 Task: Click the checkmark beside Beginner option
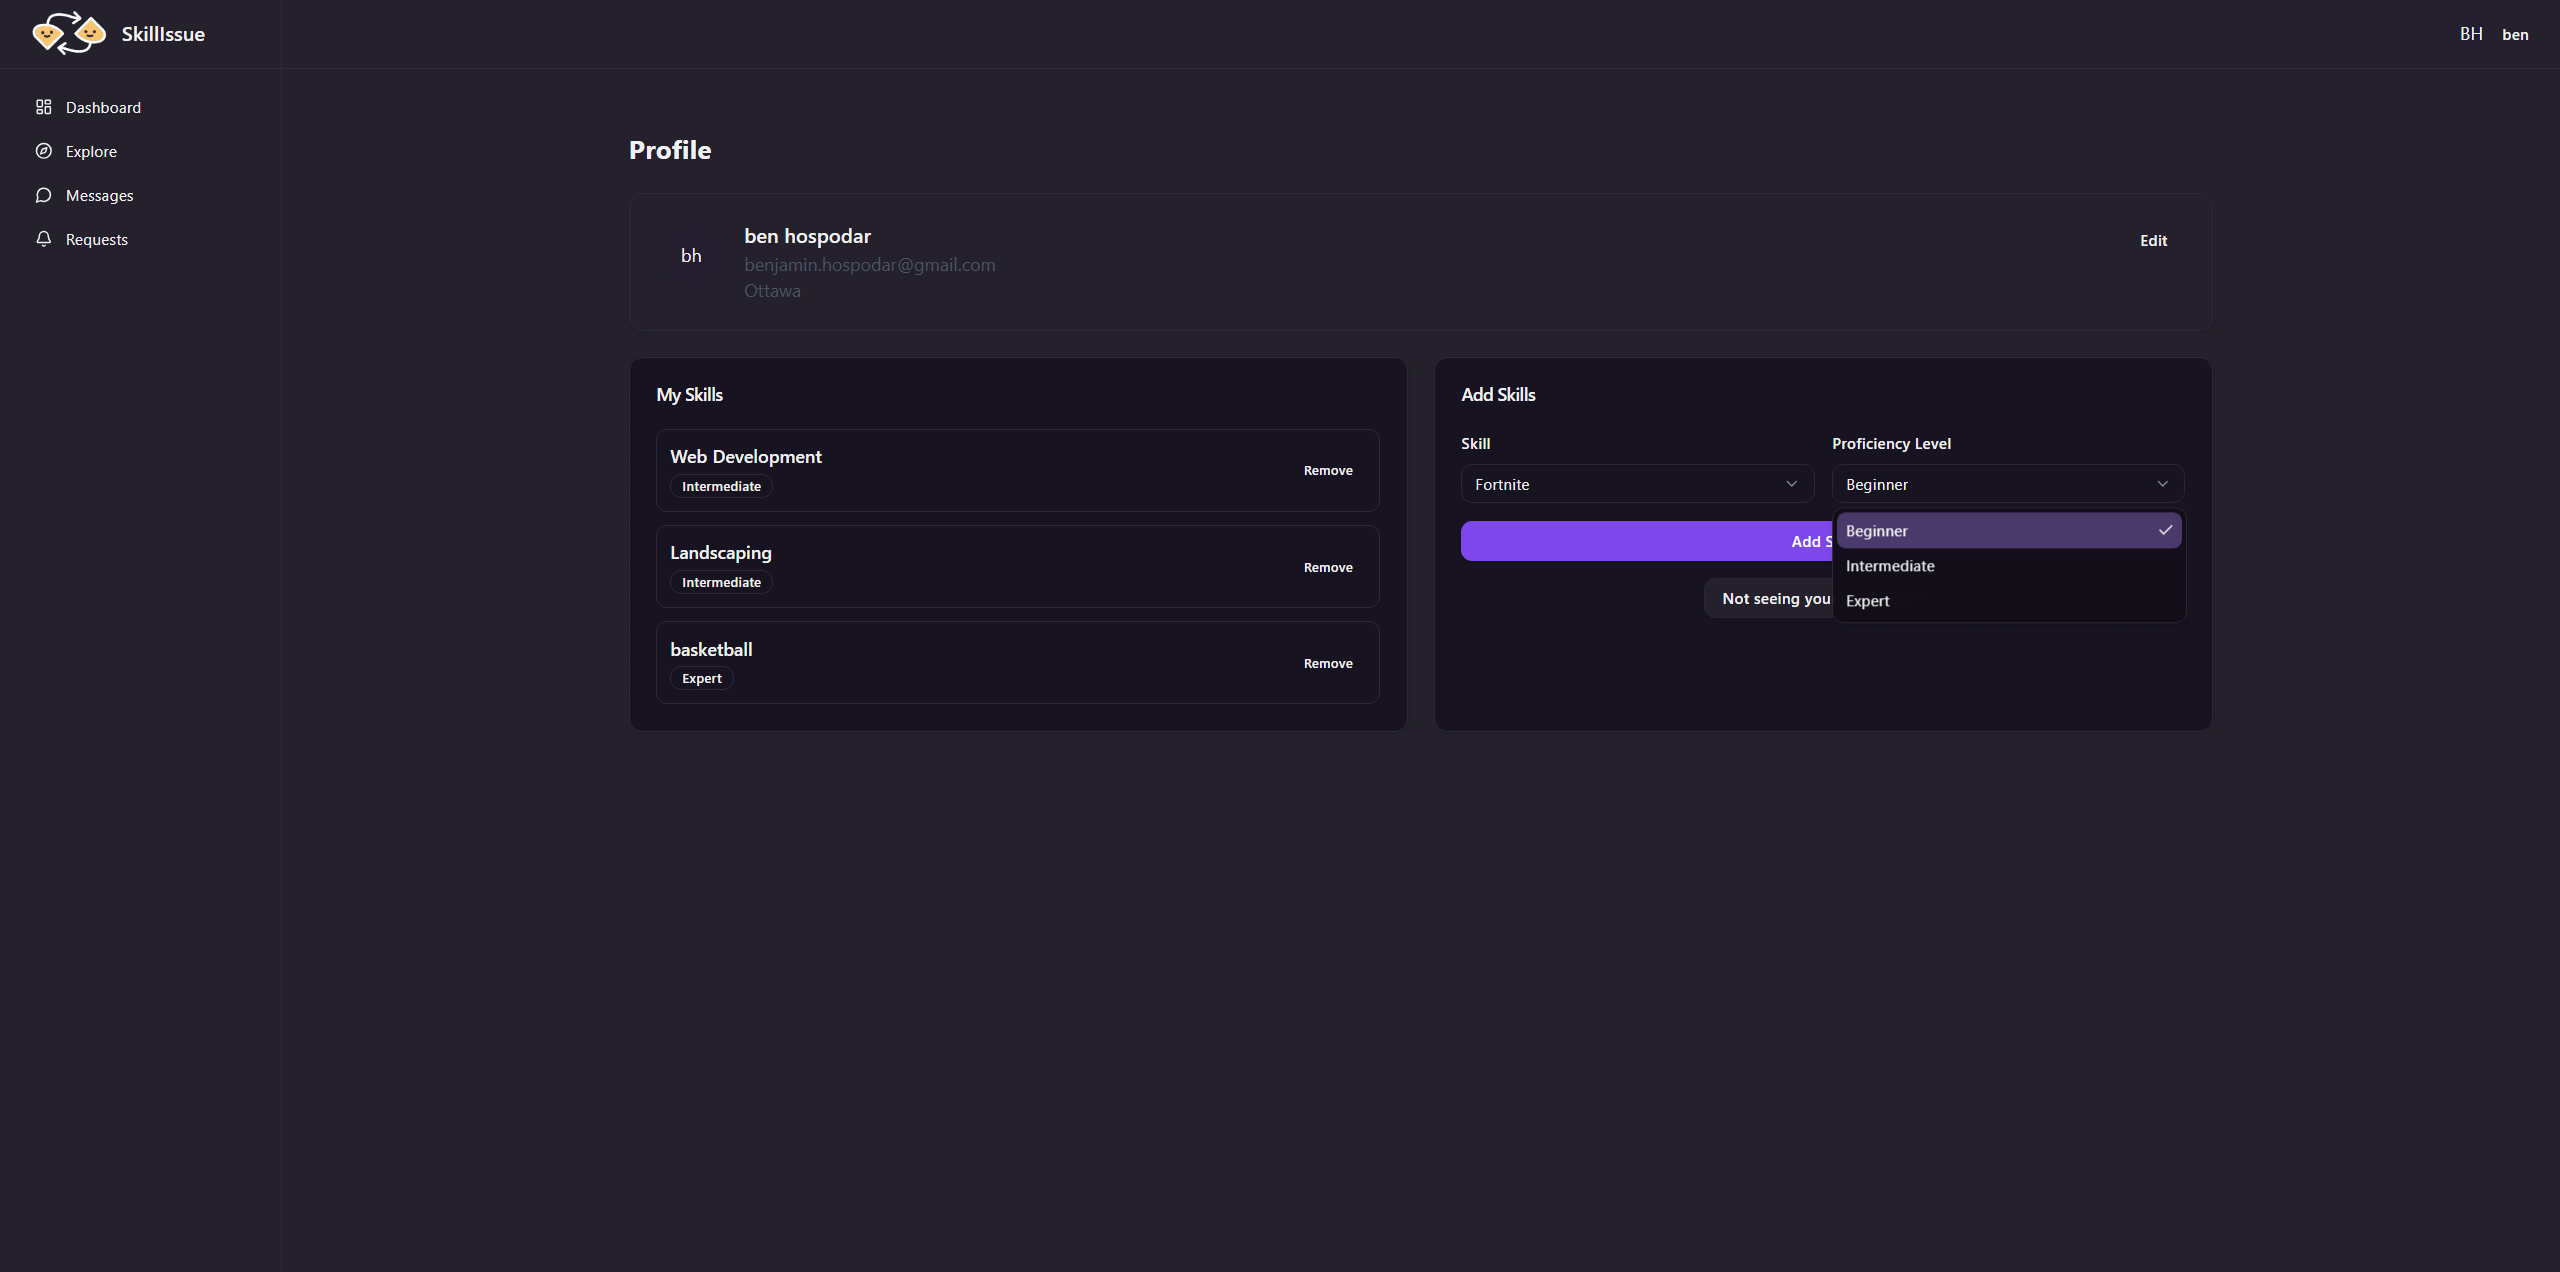pyautogui.click(x=2165, y=530)
